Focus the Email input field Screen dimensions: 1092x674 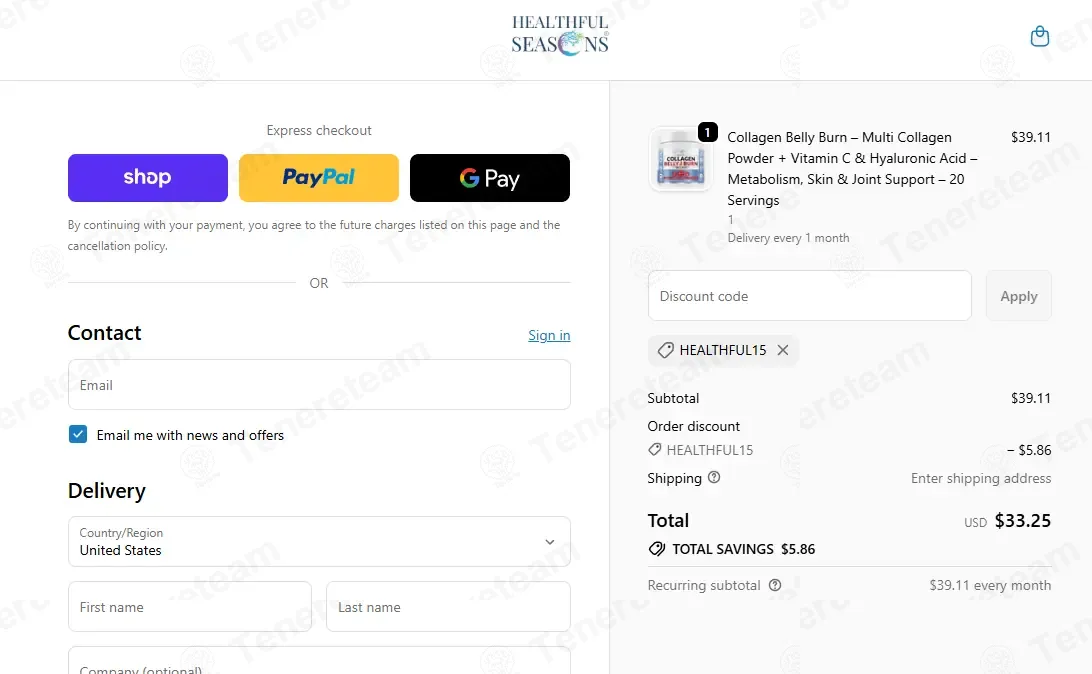click(319, 385)
